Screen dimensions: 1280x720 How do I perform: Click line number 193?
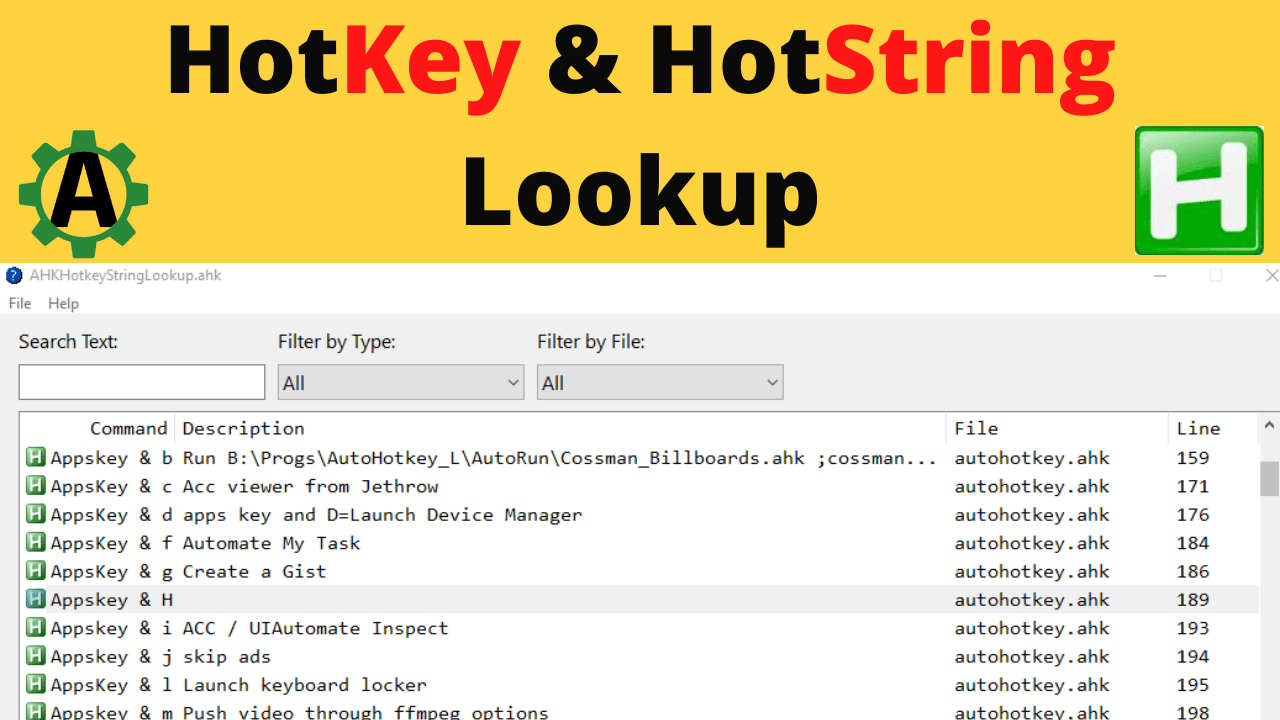[x=1193, y=628]
